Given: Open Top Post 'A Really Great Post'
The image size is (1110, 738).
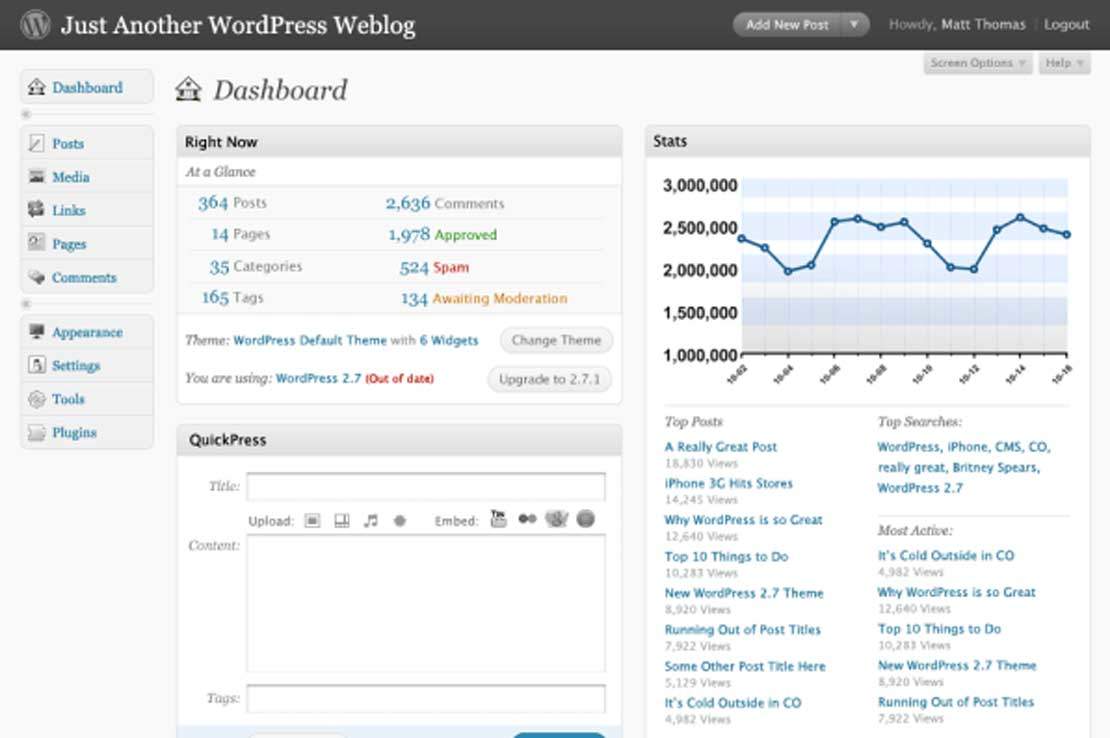Looking at the screenshot, I should (720, 447).
